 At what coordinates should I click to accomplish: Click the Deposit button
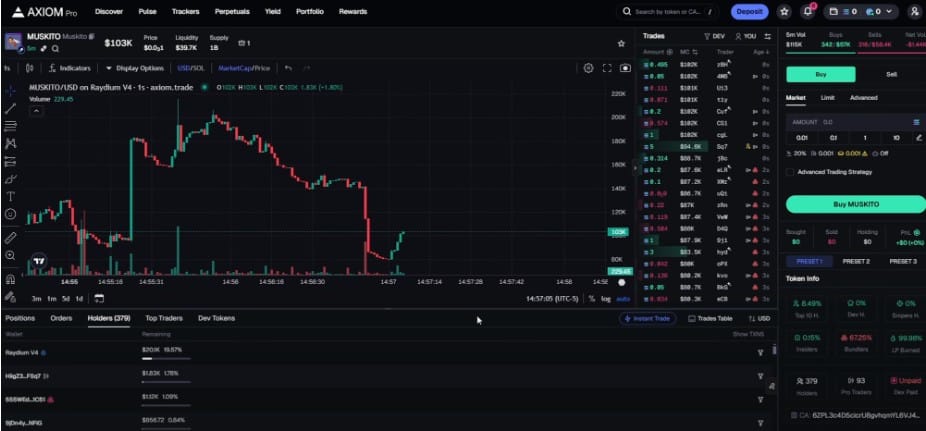pyautogui.click(x=749, y=11)
